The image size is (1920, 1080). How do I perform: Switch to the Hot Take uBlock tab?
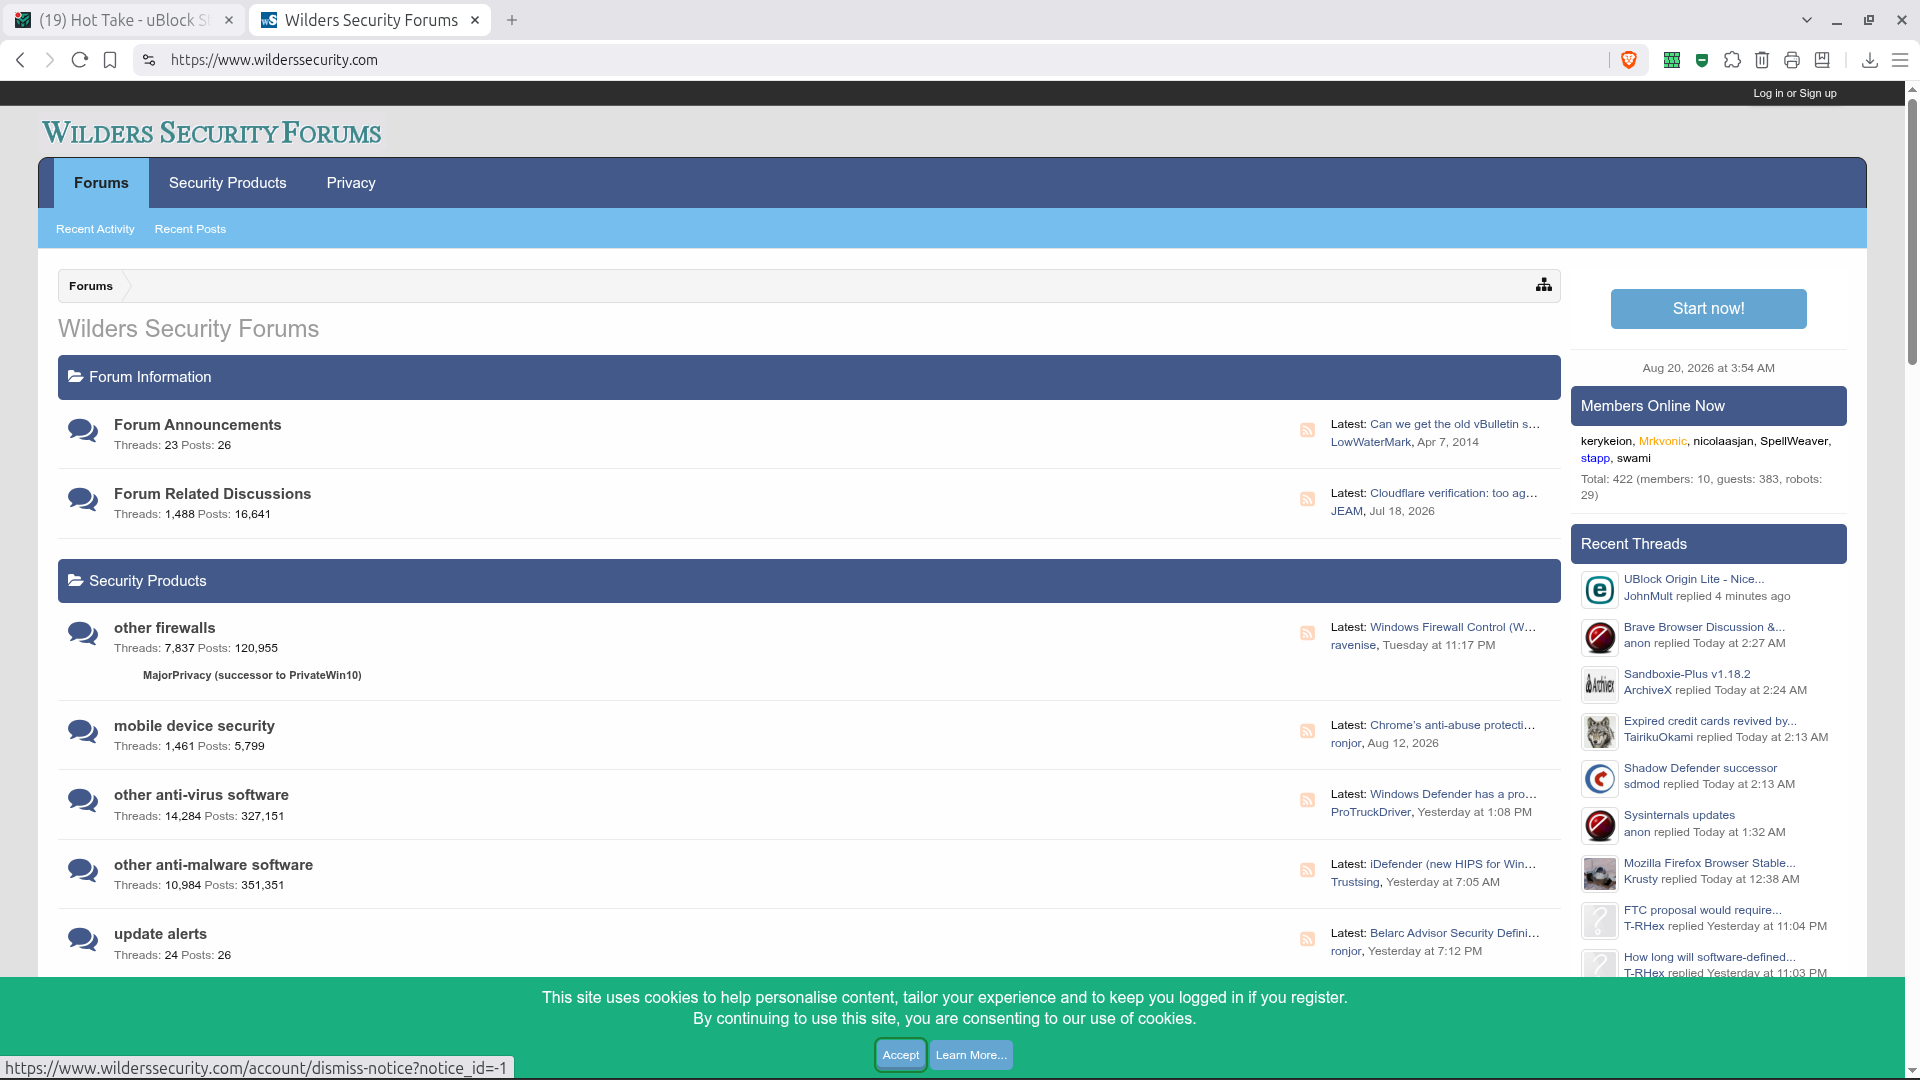point(123,20)
